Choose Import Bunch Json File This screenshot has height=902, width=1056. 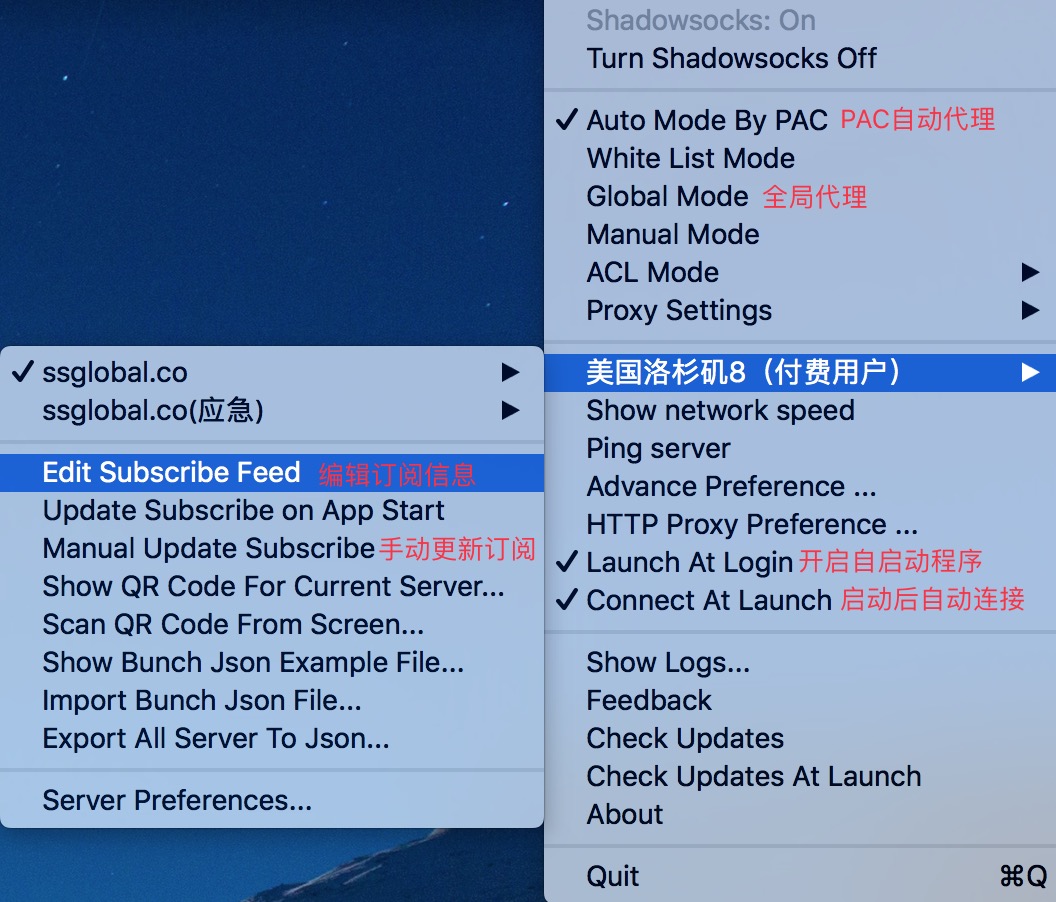point(272,701)
